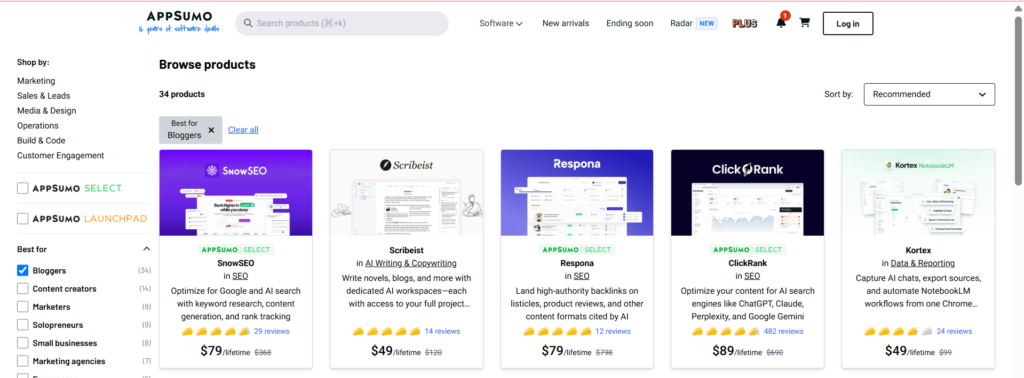
Task: Click the SnowSEO product thumbnail
Action: tap(235, 193)
